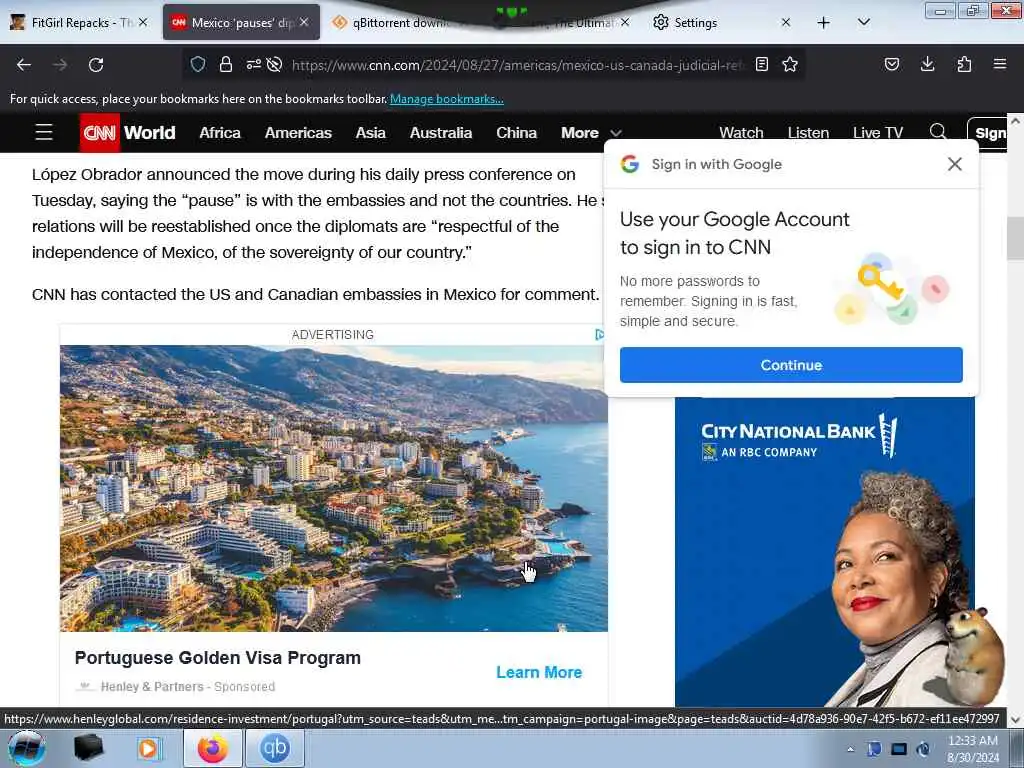Click the Live TV link
The width and height of the screenshot is (1024, 768).
[878, 133]
